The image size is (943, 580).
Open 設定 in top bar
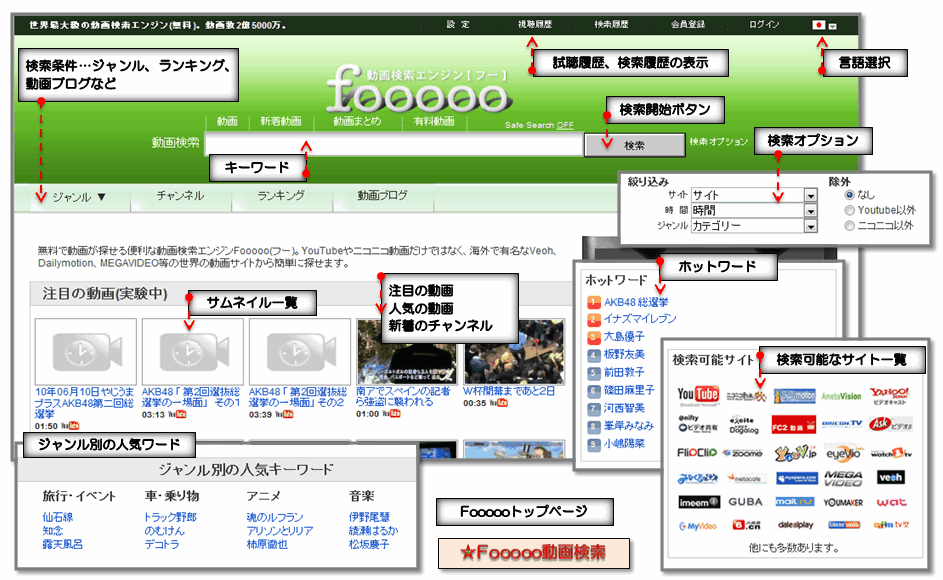click(x=458, y=24)
